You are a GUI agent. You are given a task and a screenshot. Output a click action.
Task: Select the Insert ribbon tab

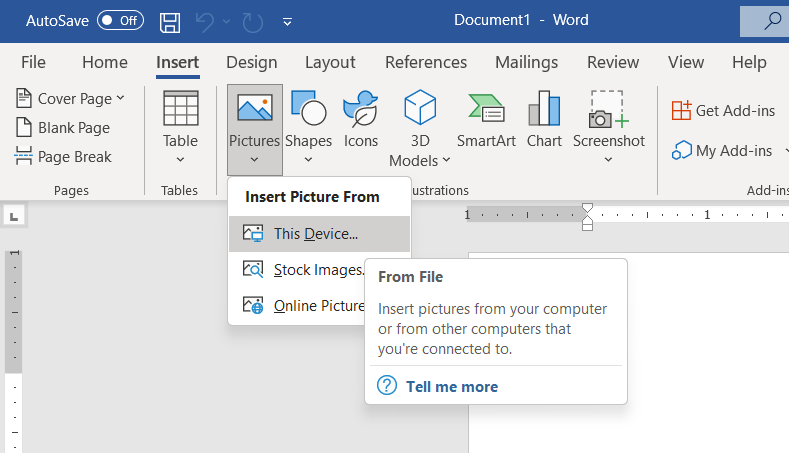click(178, 62)
